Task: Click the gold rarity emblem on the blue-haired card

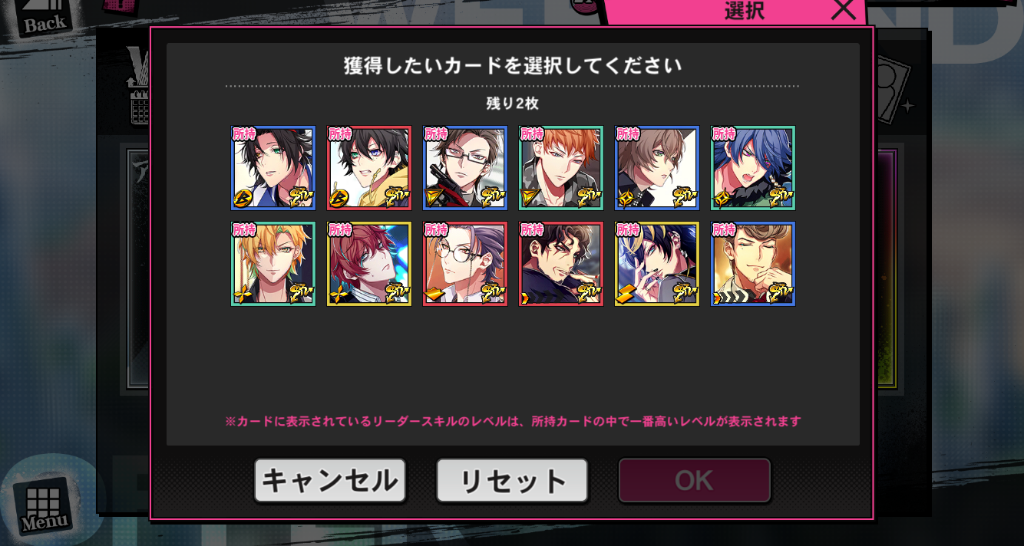Action: pos(779,198)
